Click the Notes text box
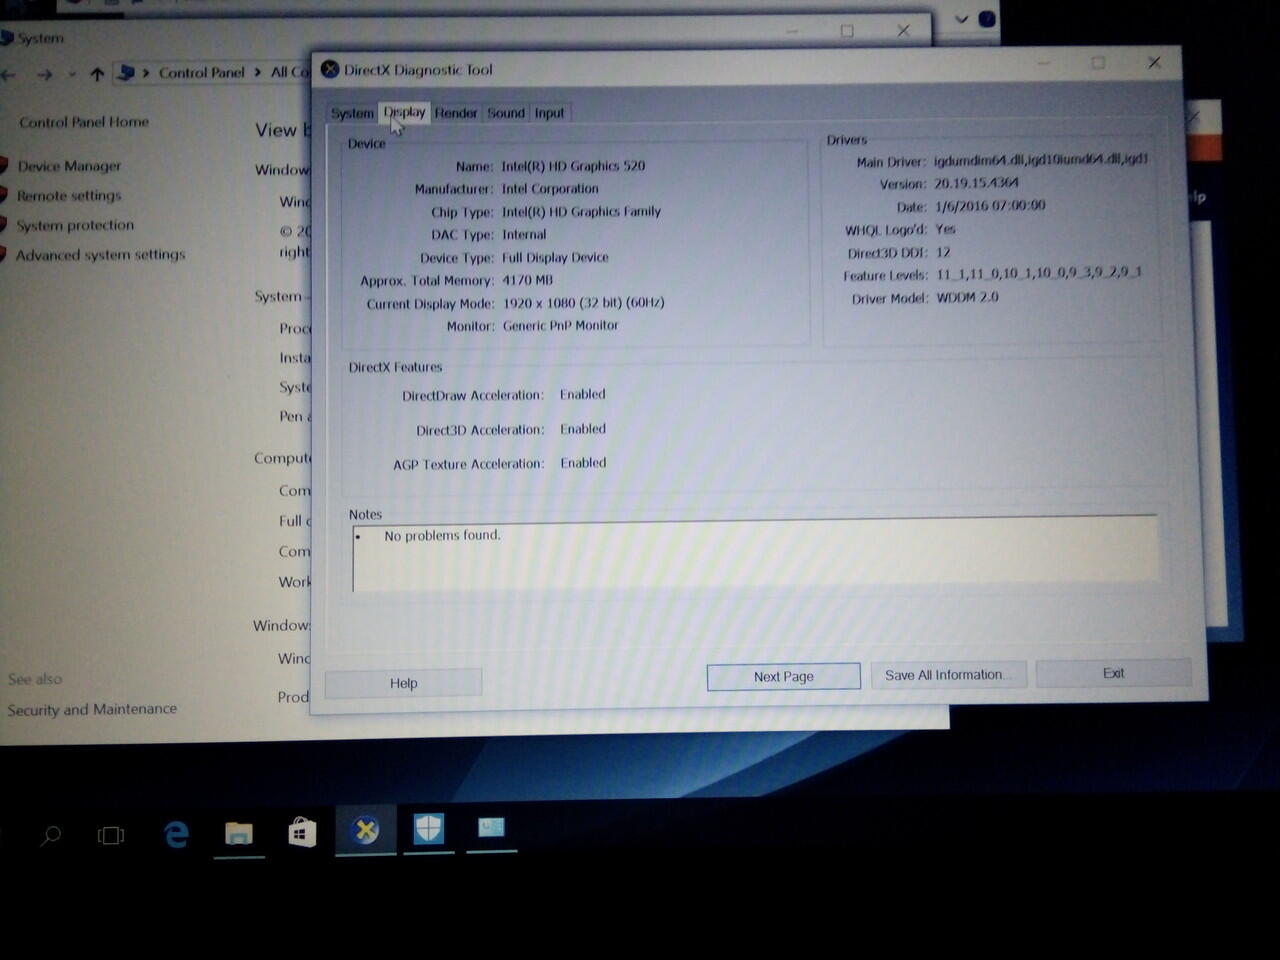1280x960 pixels. (x=755, y=553)
